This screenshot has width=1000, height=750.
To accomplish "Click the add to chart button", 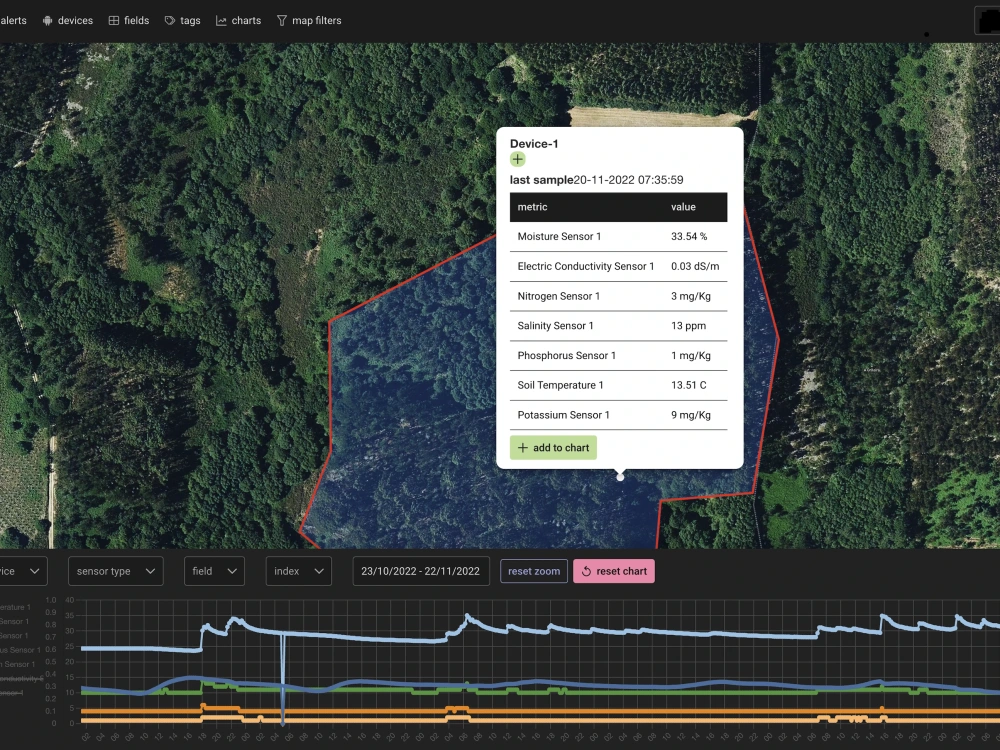I will point(553,448).
